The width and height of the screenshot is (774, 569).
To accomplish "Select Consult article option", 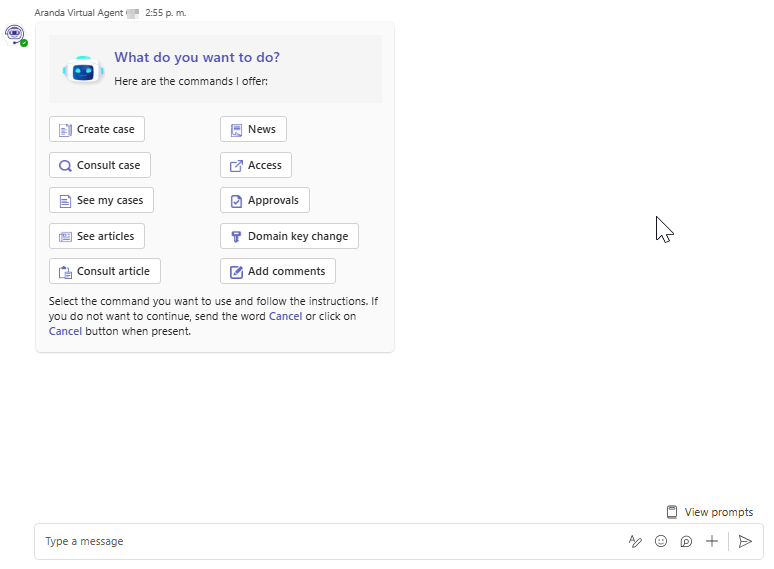I will click(104, 271).
